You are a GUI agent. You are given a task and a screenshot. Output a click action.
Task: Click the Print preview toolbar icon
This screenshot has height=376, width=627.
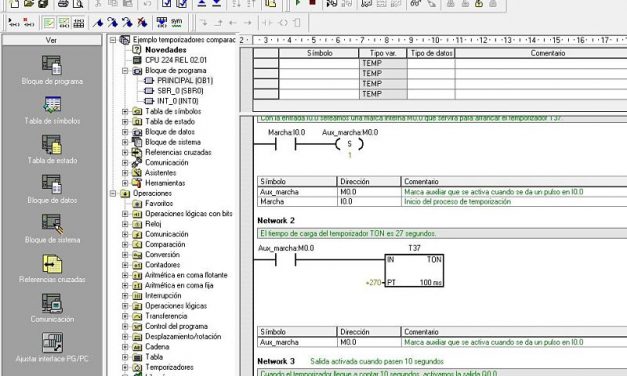click(78, 4)
